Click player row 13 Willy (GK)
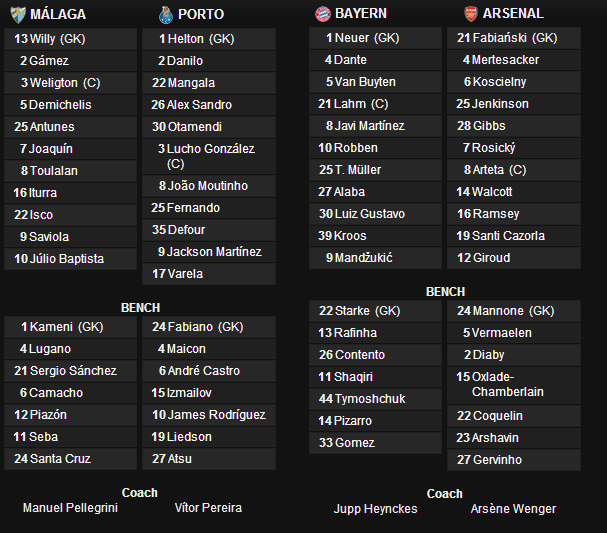 pyautogui.click(x=70, y=39)
